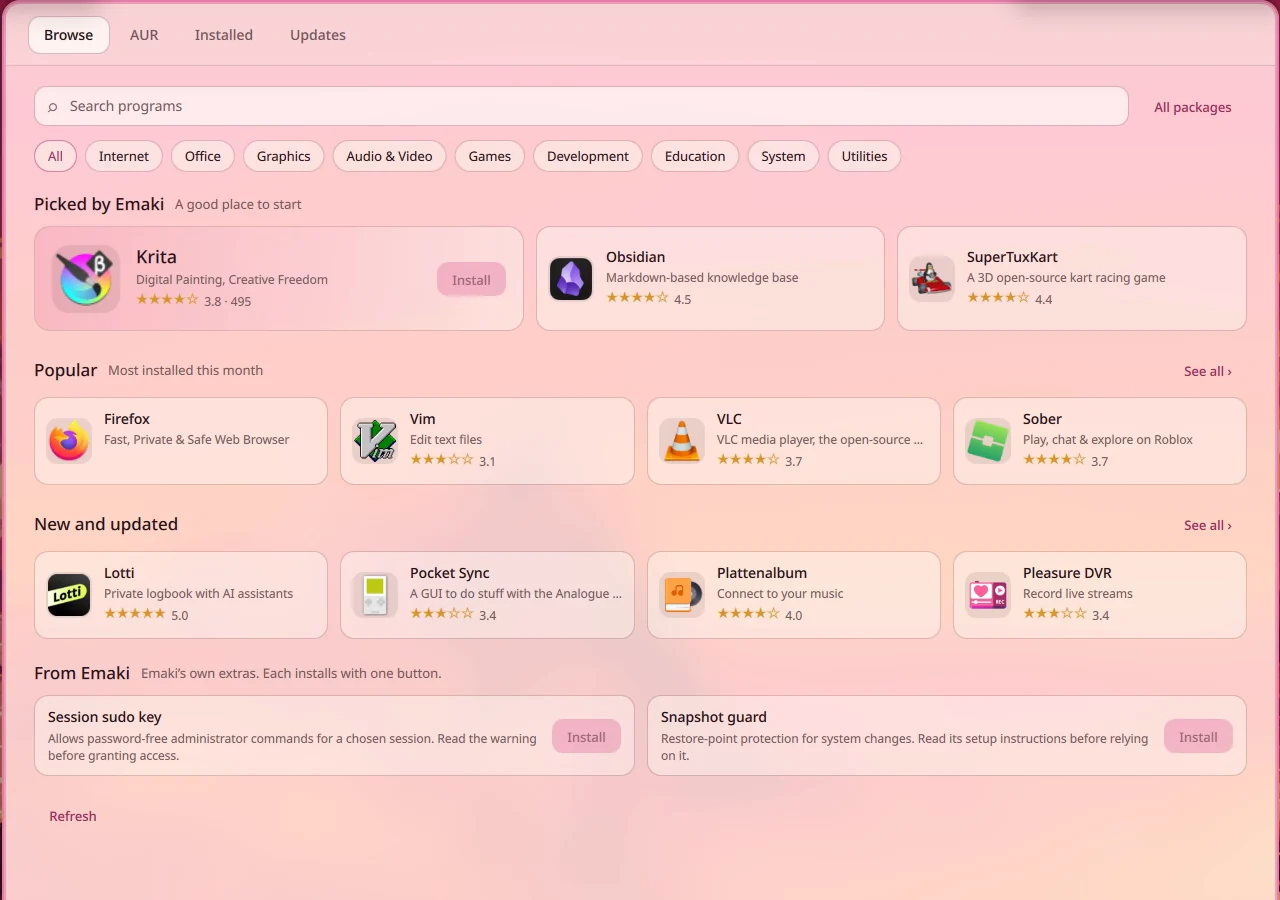
Task: Expand Popular section with See all
Action: [1208, 371]
